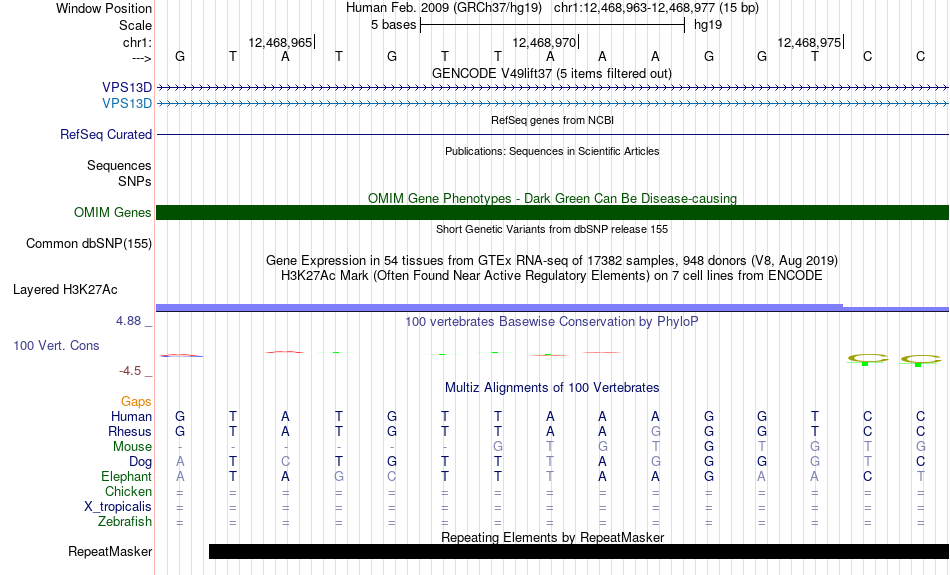Image resolution: width=950 pixels, height=575 pixels.
Task: Click the pale grey G in the Rhesus row
Action: [656, 431]
